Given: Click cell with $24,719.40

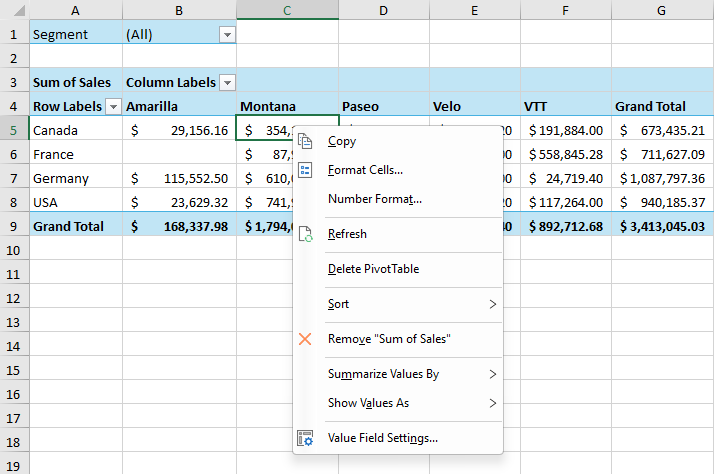Looking at the screenshot, I should point(566,178).
